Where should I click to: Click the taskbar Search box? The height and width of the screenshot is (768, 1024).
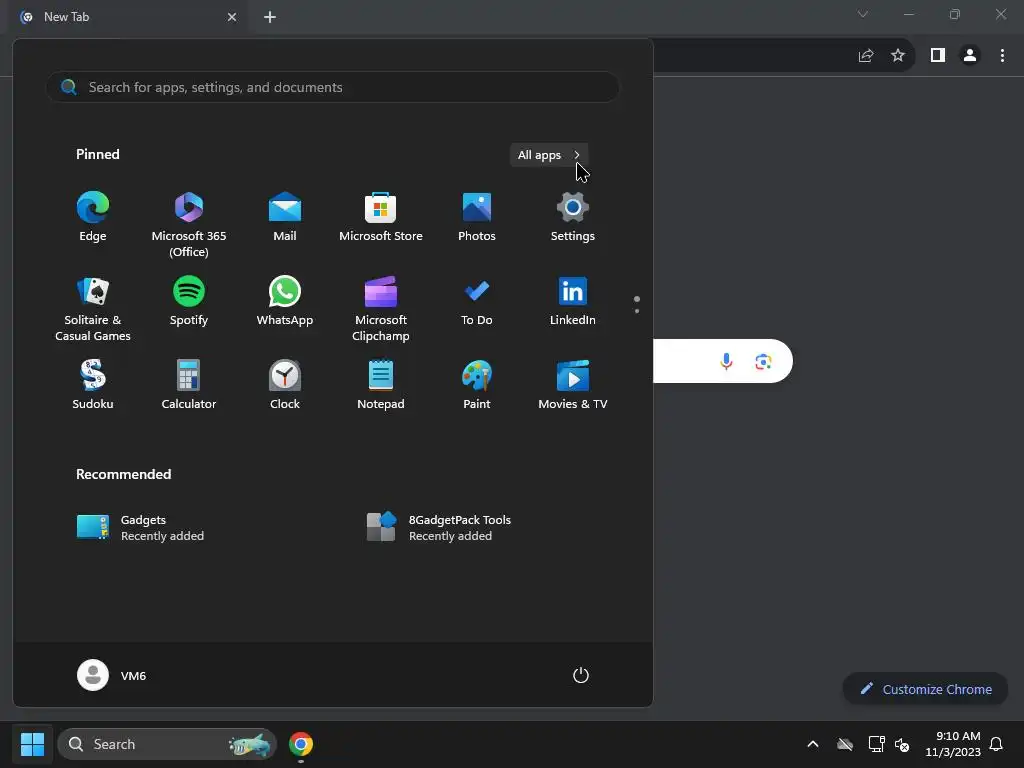(x=167, y=744)
